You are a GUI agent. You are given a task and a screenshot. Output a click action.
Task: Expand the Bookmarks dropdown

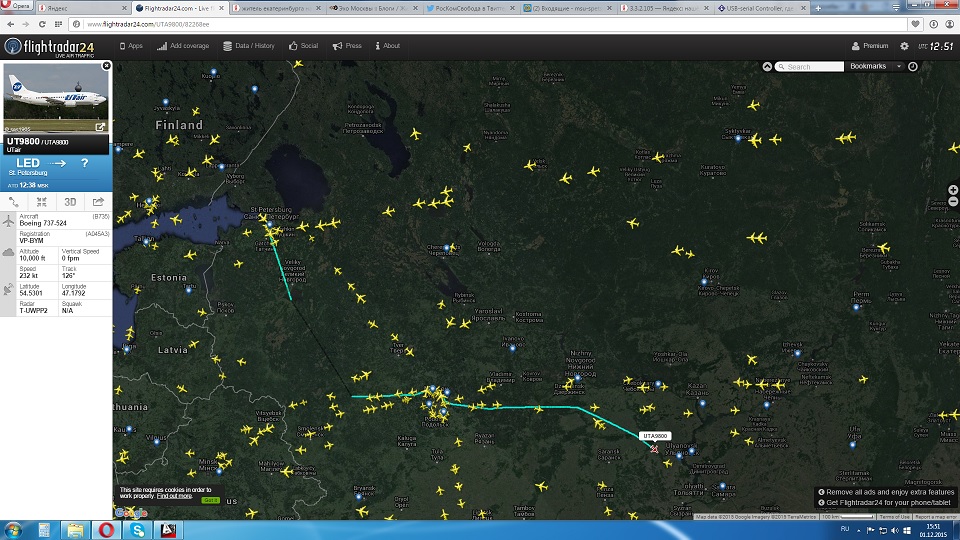[898, 67]
